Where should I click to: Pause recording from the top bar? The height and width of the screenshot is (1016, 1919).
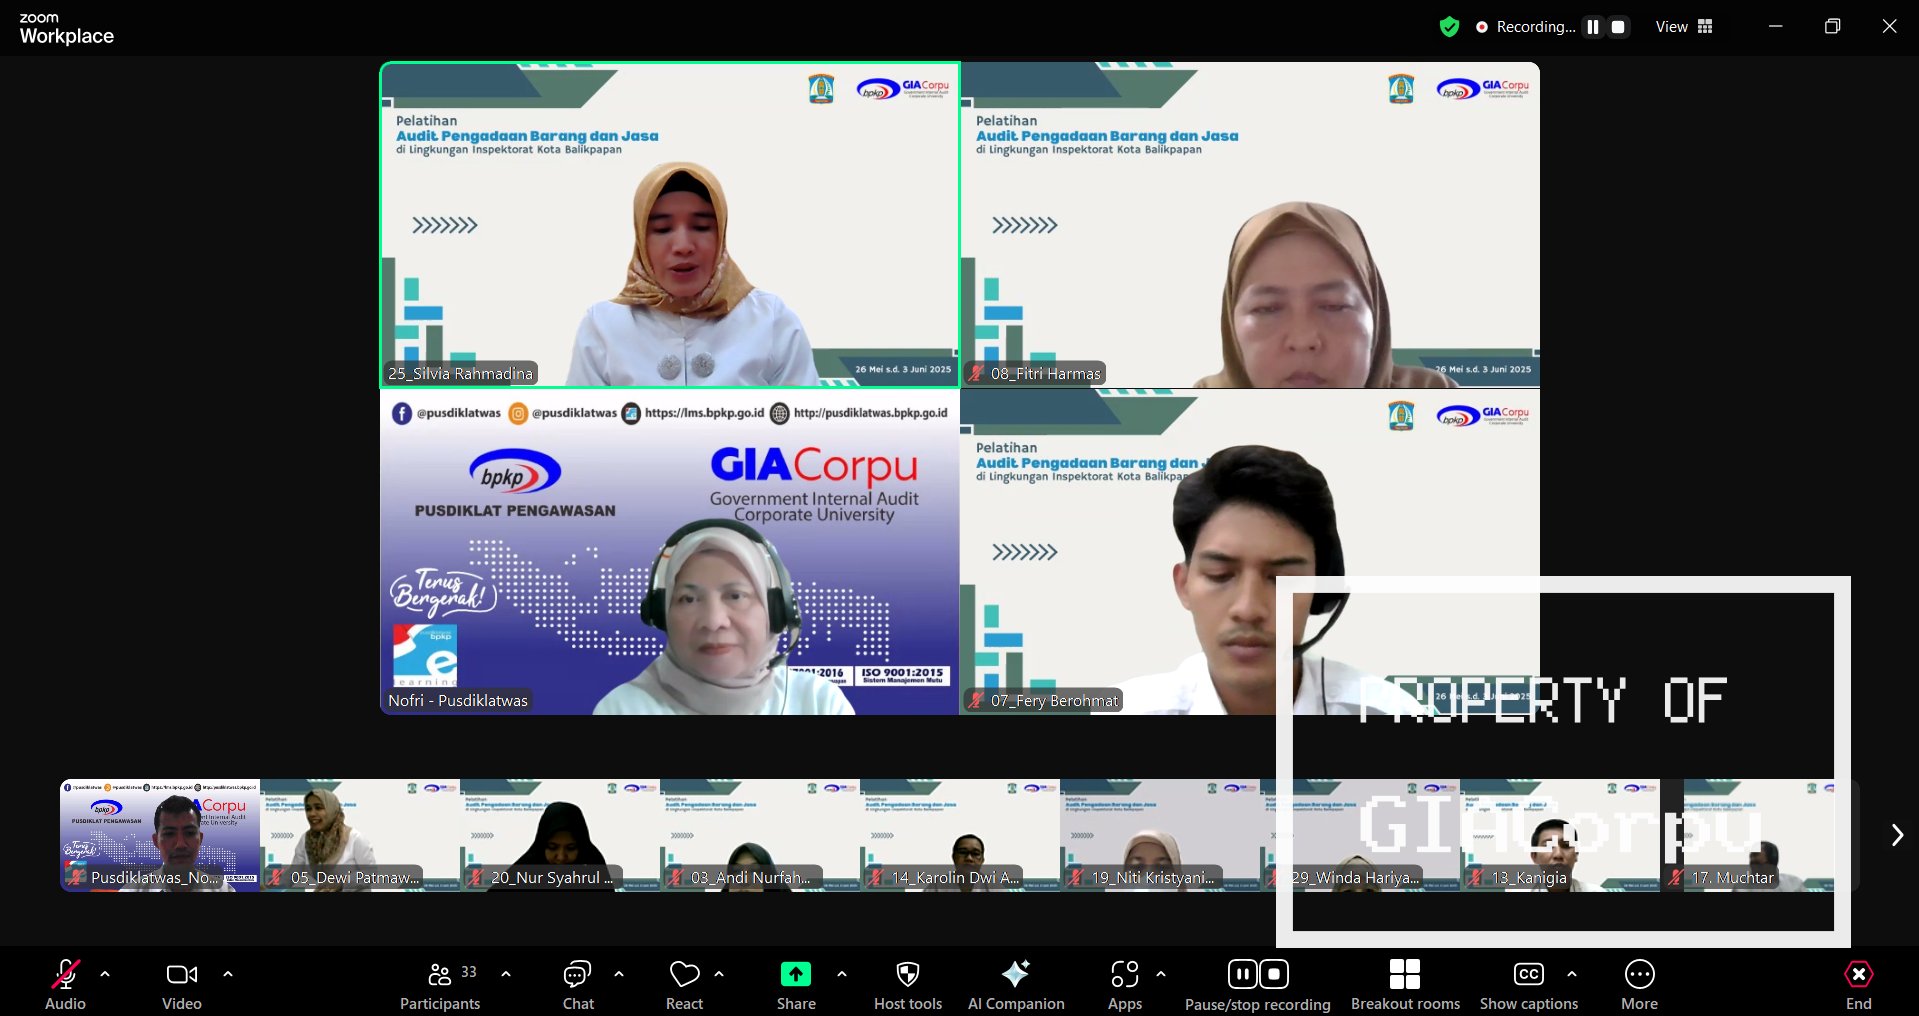tap(1593, 27)
